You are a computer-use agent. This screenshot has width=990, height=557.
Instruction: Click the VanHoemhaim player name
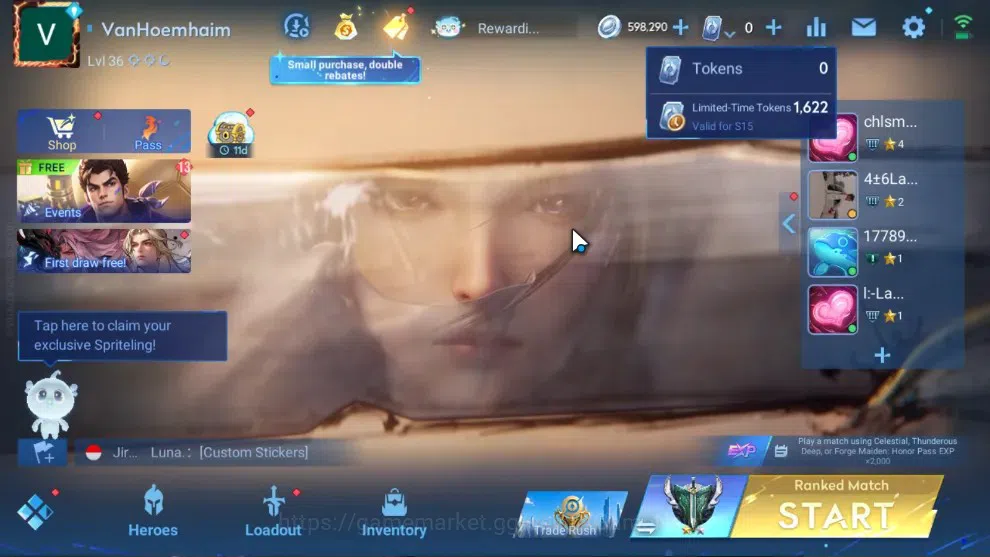coord(166,30)
